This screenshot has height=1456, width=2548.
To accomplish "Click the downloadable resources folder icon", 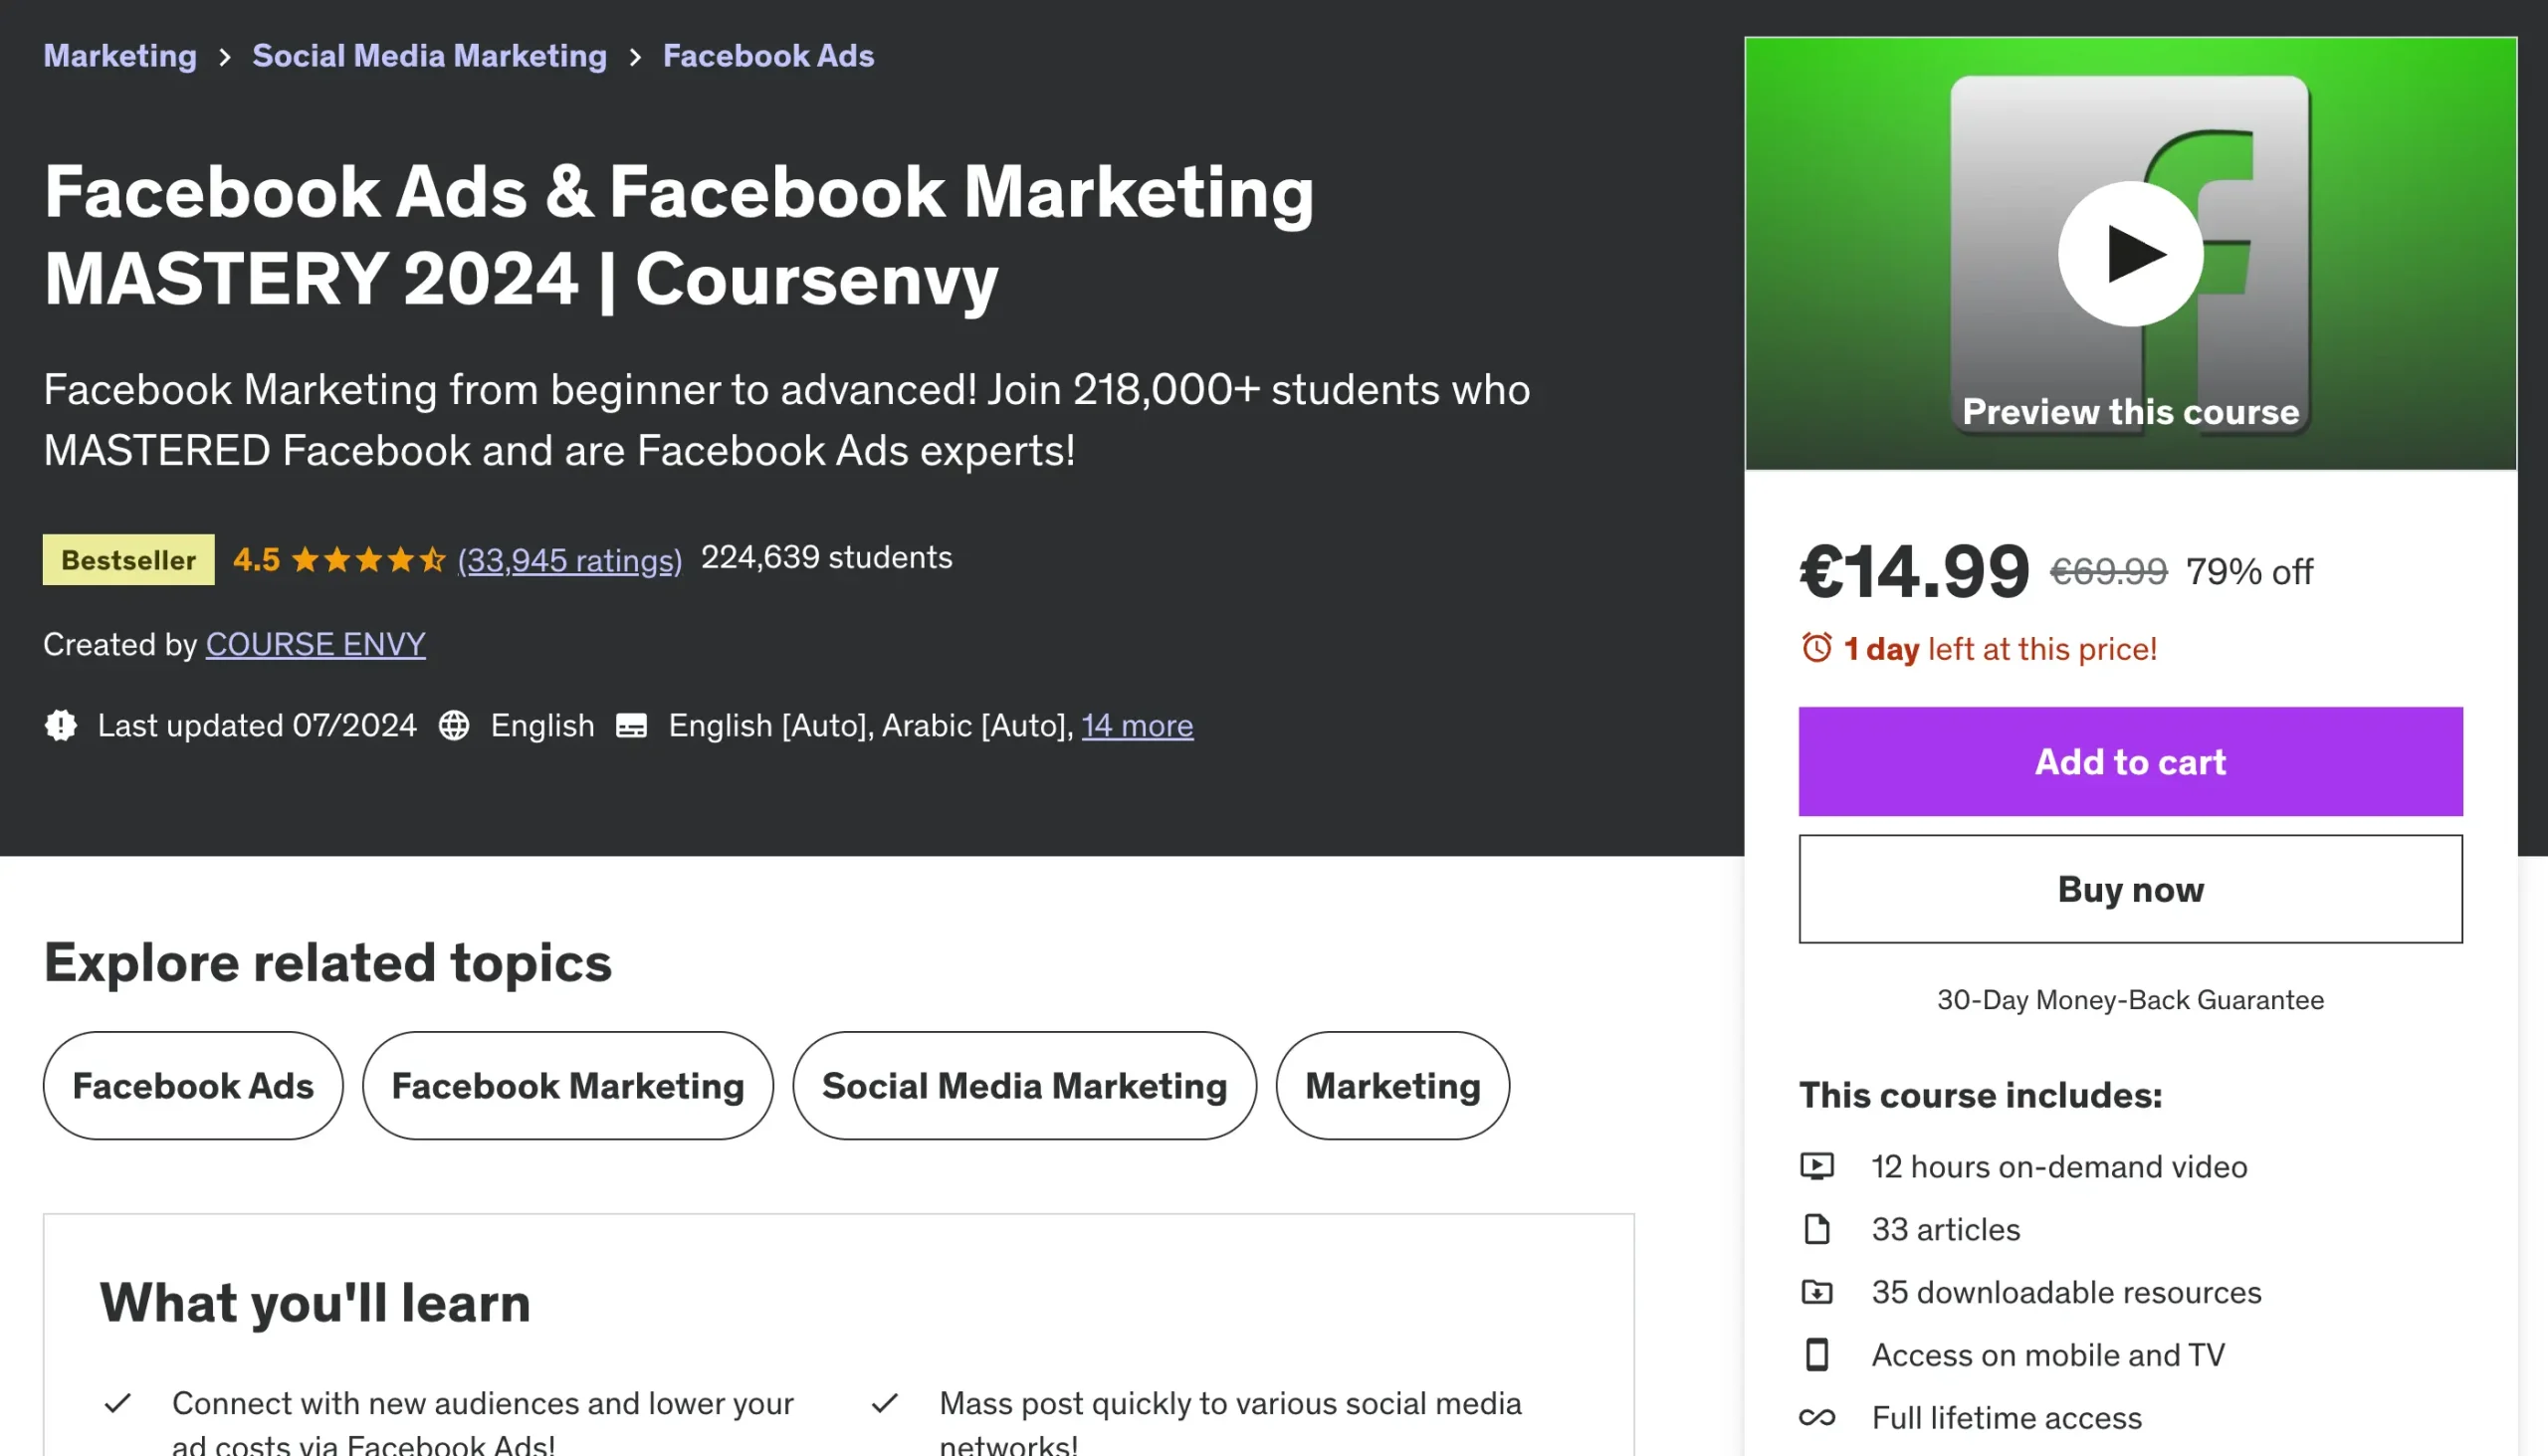I will pos(1816,1292).
